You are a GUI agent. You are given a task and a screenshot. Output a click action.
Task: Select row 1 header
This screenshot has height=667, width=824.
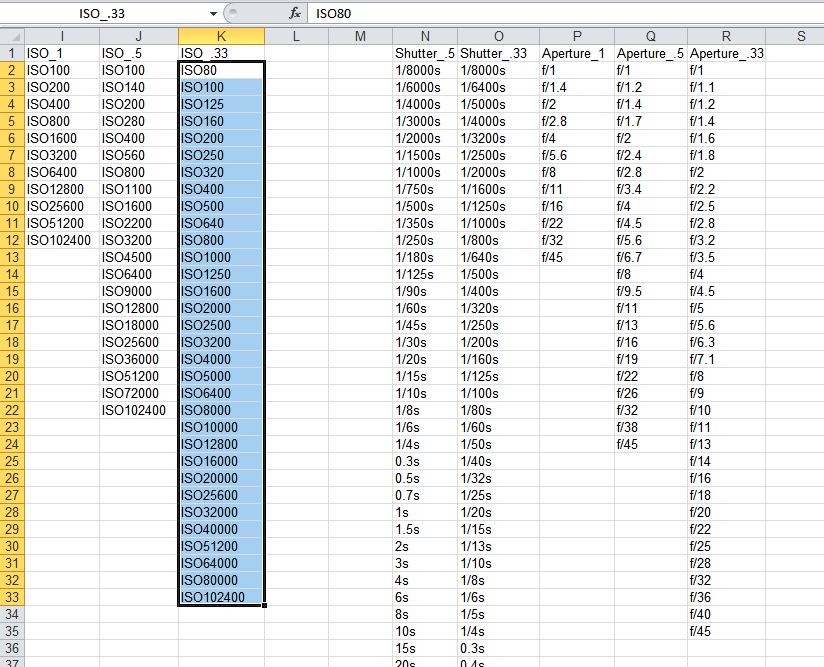(12, 53)
